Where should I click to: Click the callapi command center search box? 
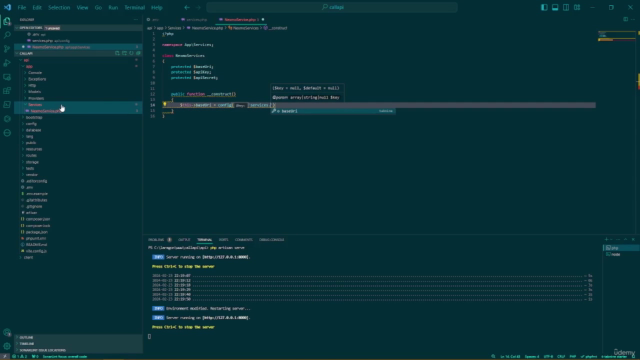coord(332,7)
